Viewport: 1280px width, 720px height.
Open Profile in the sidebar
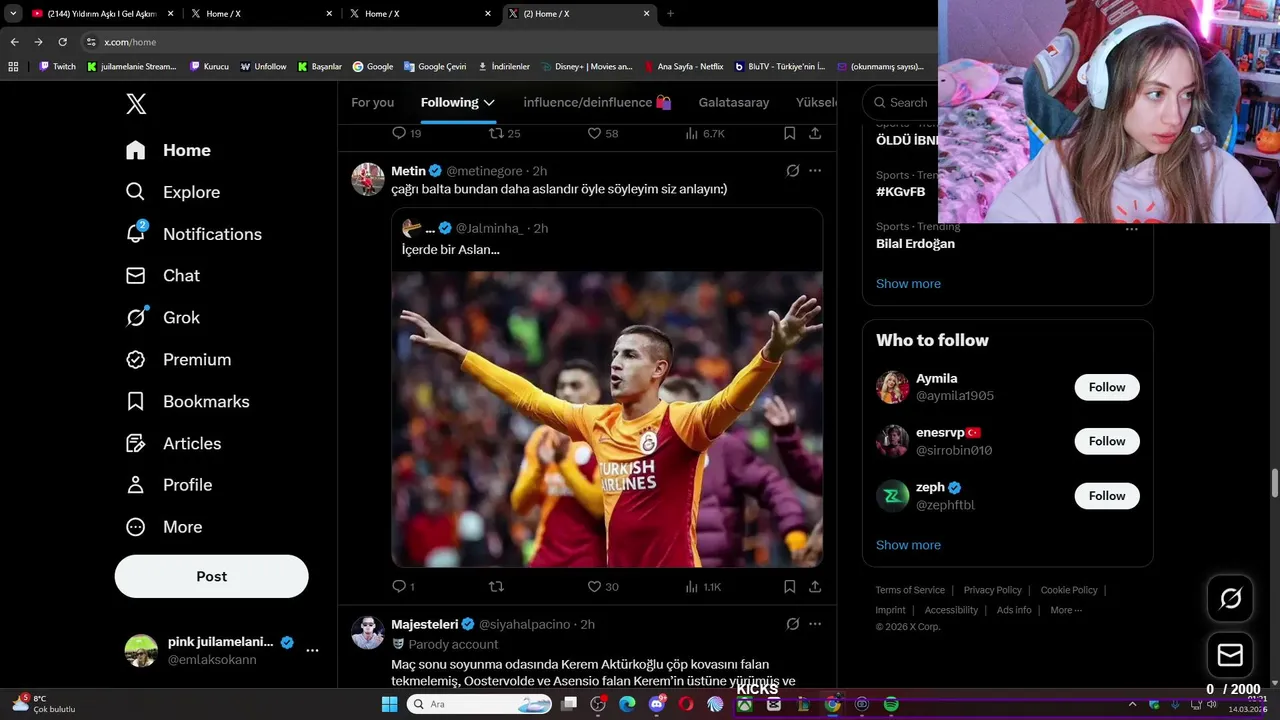(168, 485)
